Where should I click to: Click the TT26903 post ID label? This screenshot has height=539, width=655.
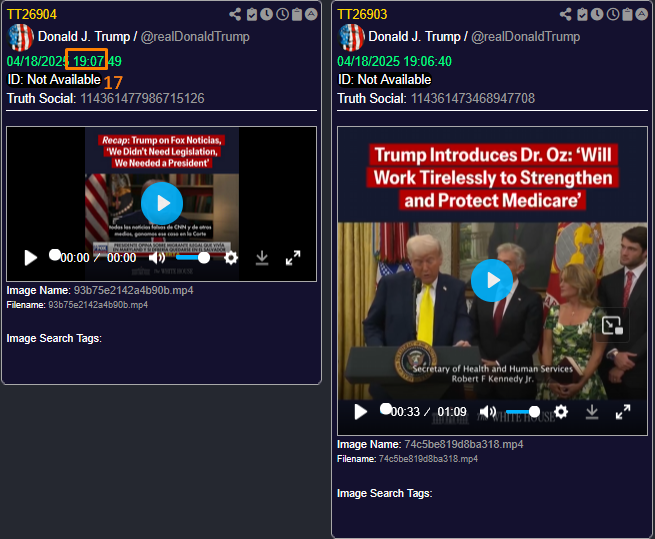click(362, 14)
